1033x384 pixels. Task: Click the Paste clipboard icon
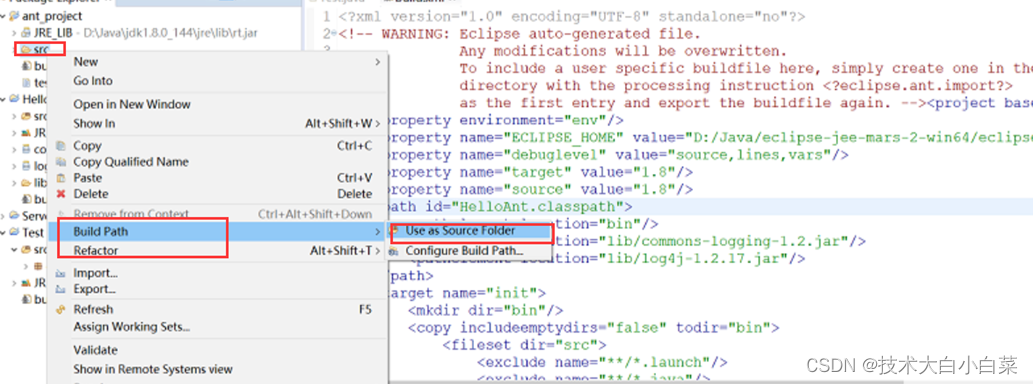point(61,178)
